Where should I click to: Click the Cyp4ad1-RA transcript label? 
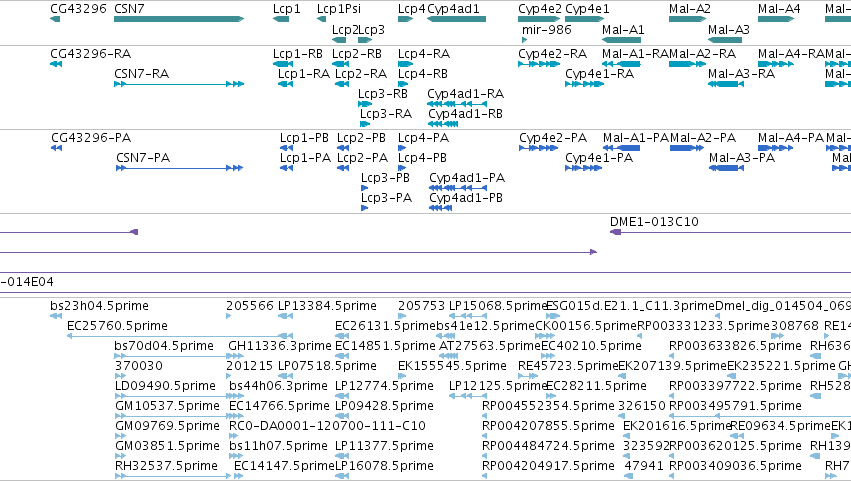(466, 94)
